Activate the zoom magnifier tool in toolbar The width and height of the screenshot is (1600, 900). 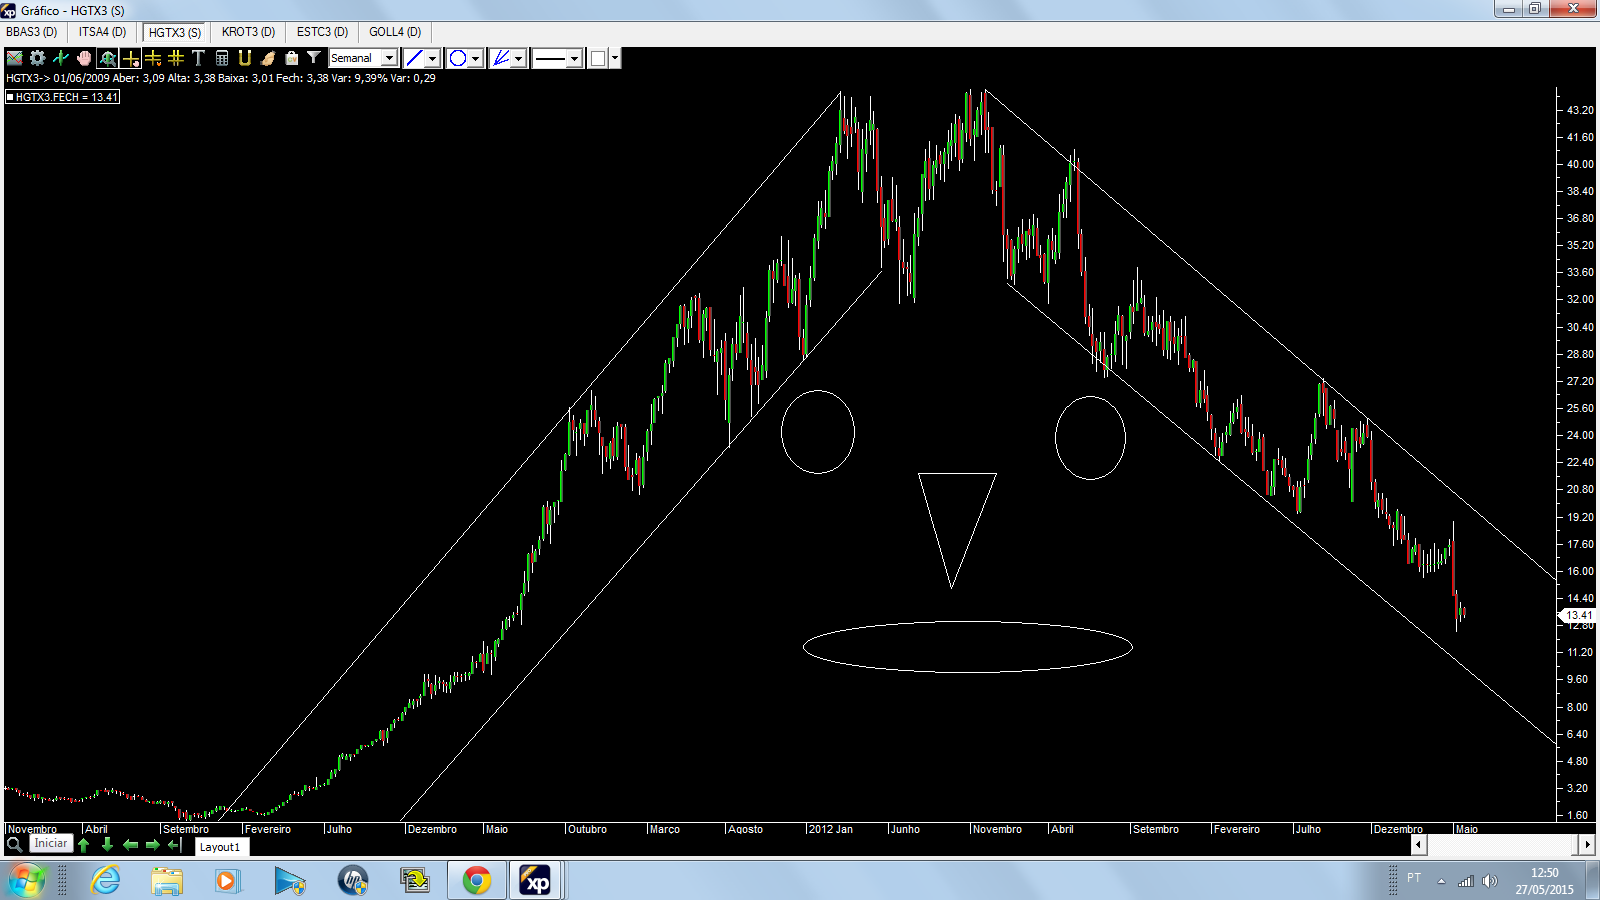[x=107, y=58]
